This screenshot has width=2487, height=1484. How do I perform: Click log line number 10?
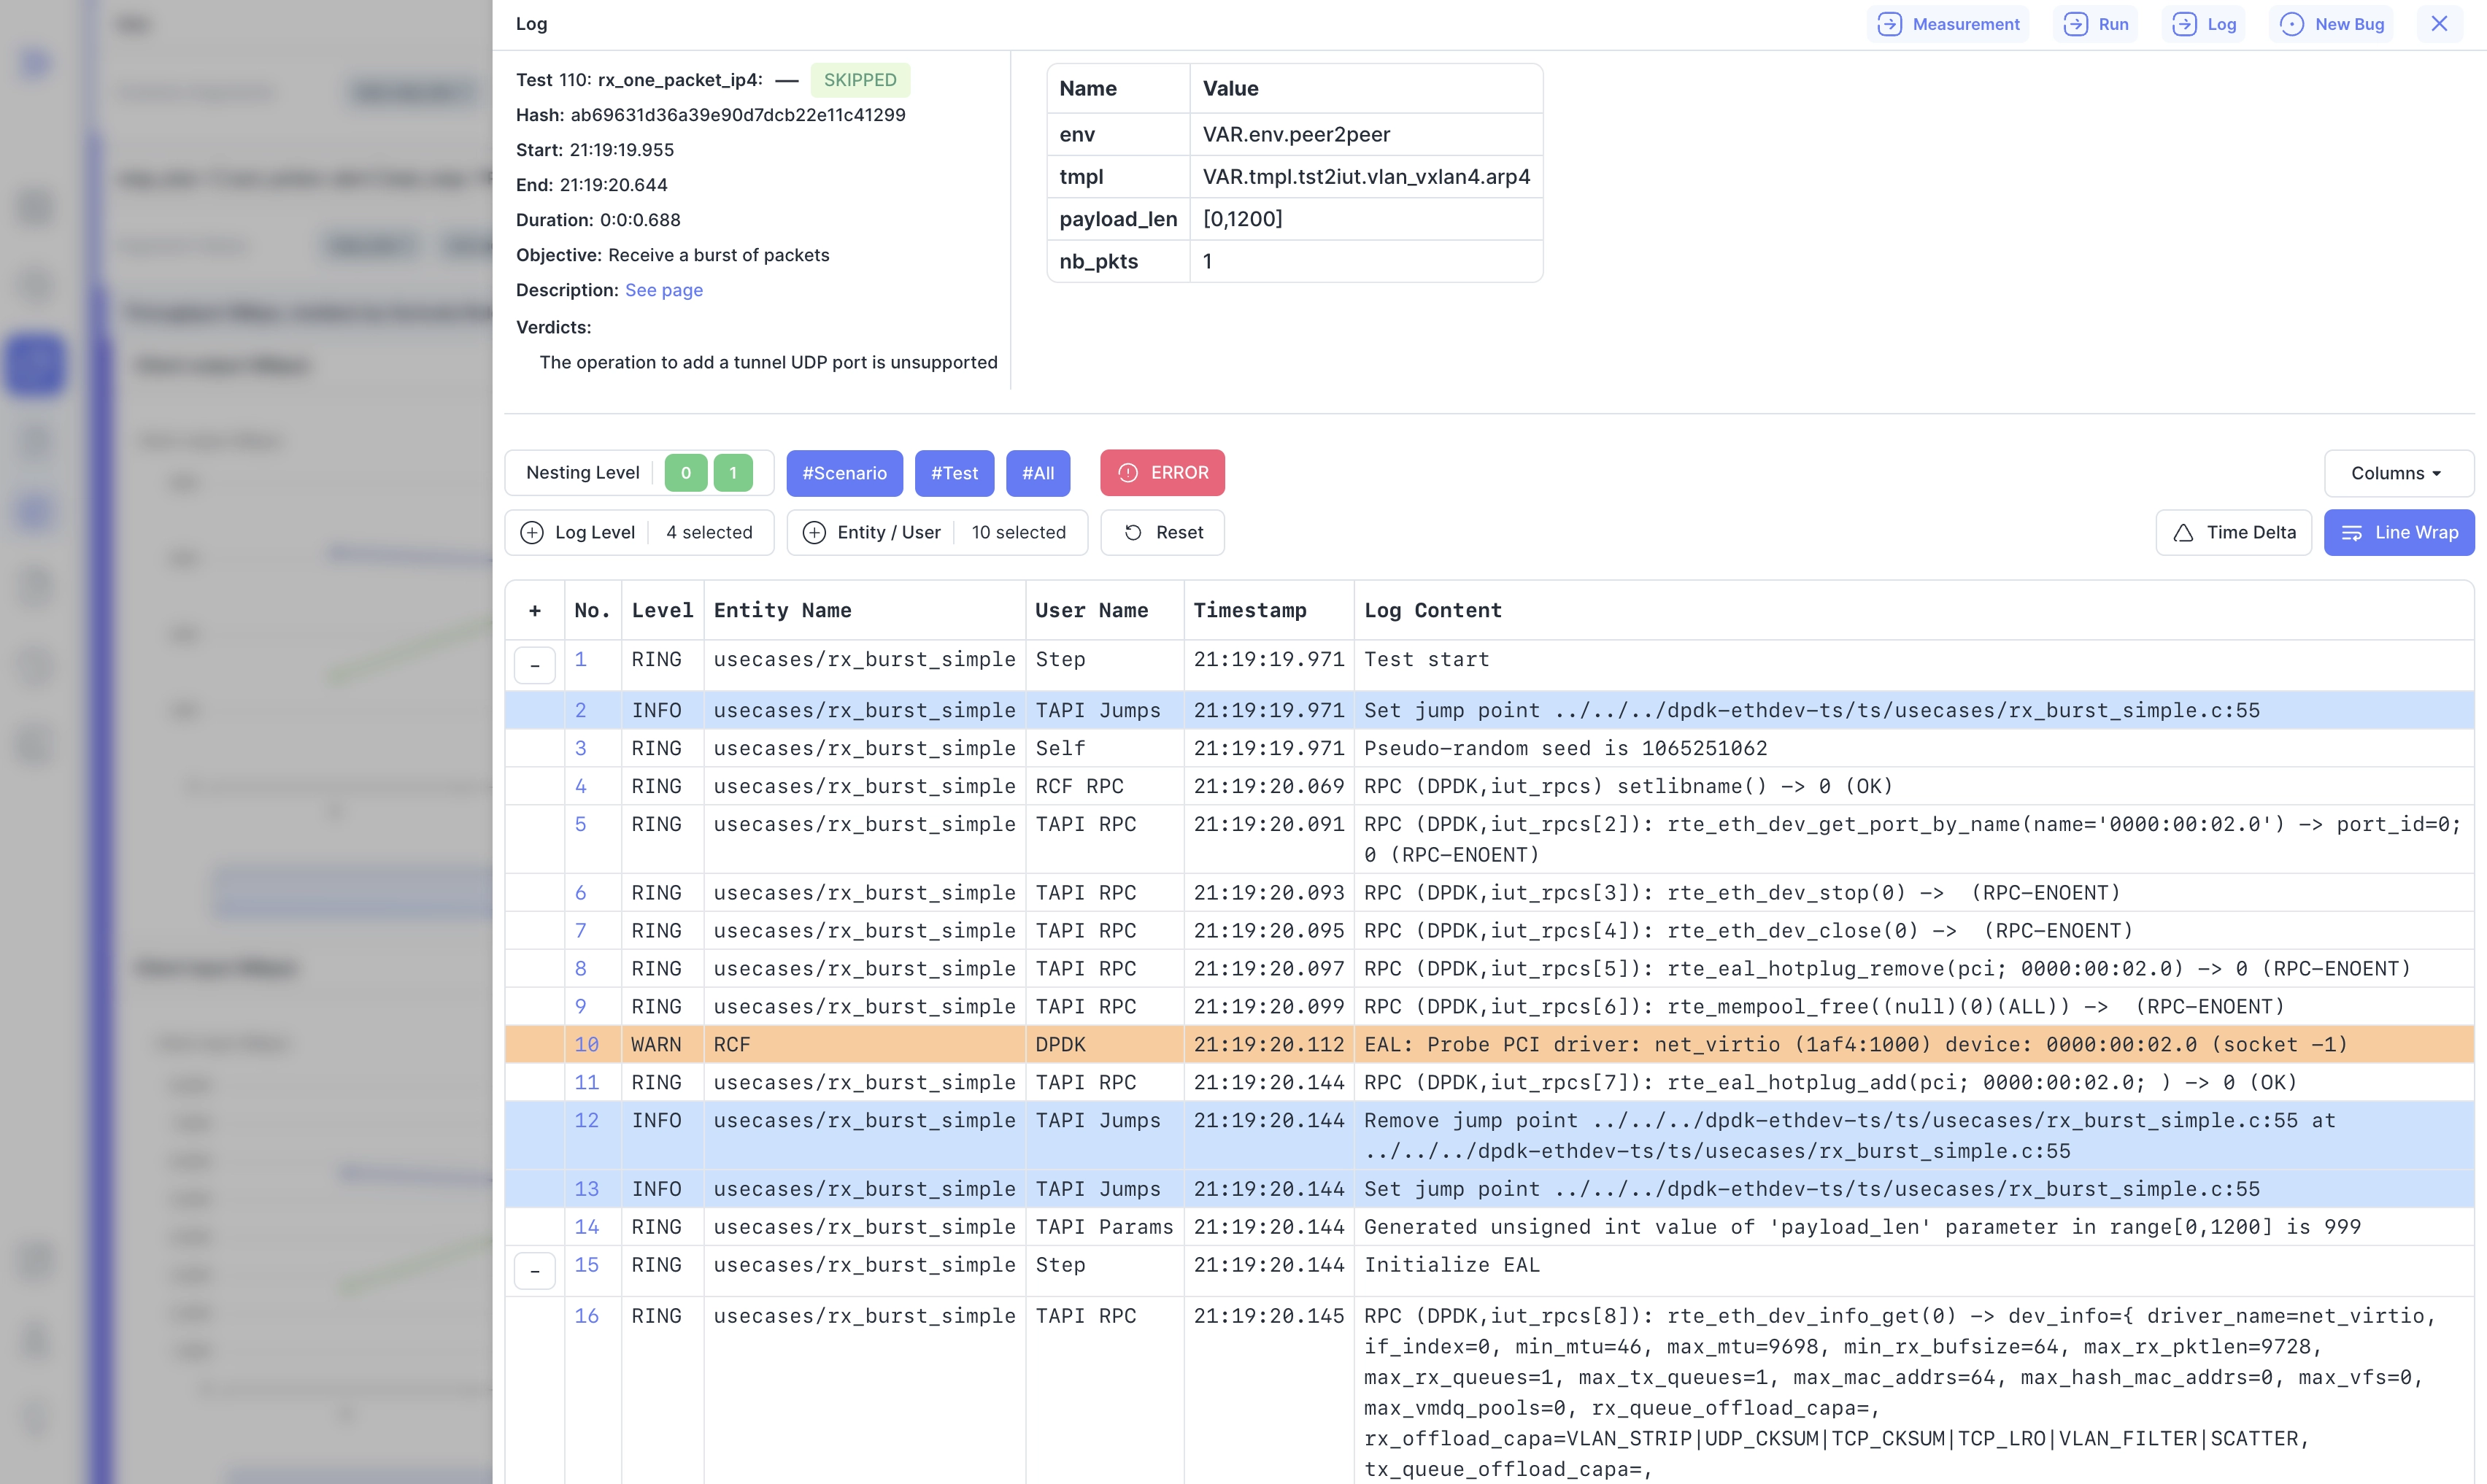point(586,1044)
